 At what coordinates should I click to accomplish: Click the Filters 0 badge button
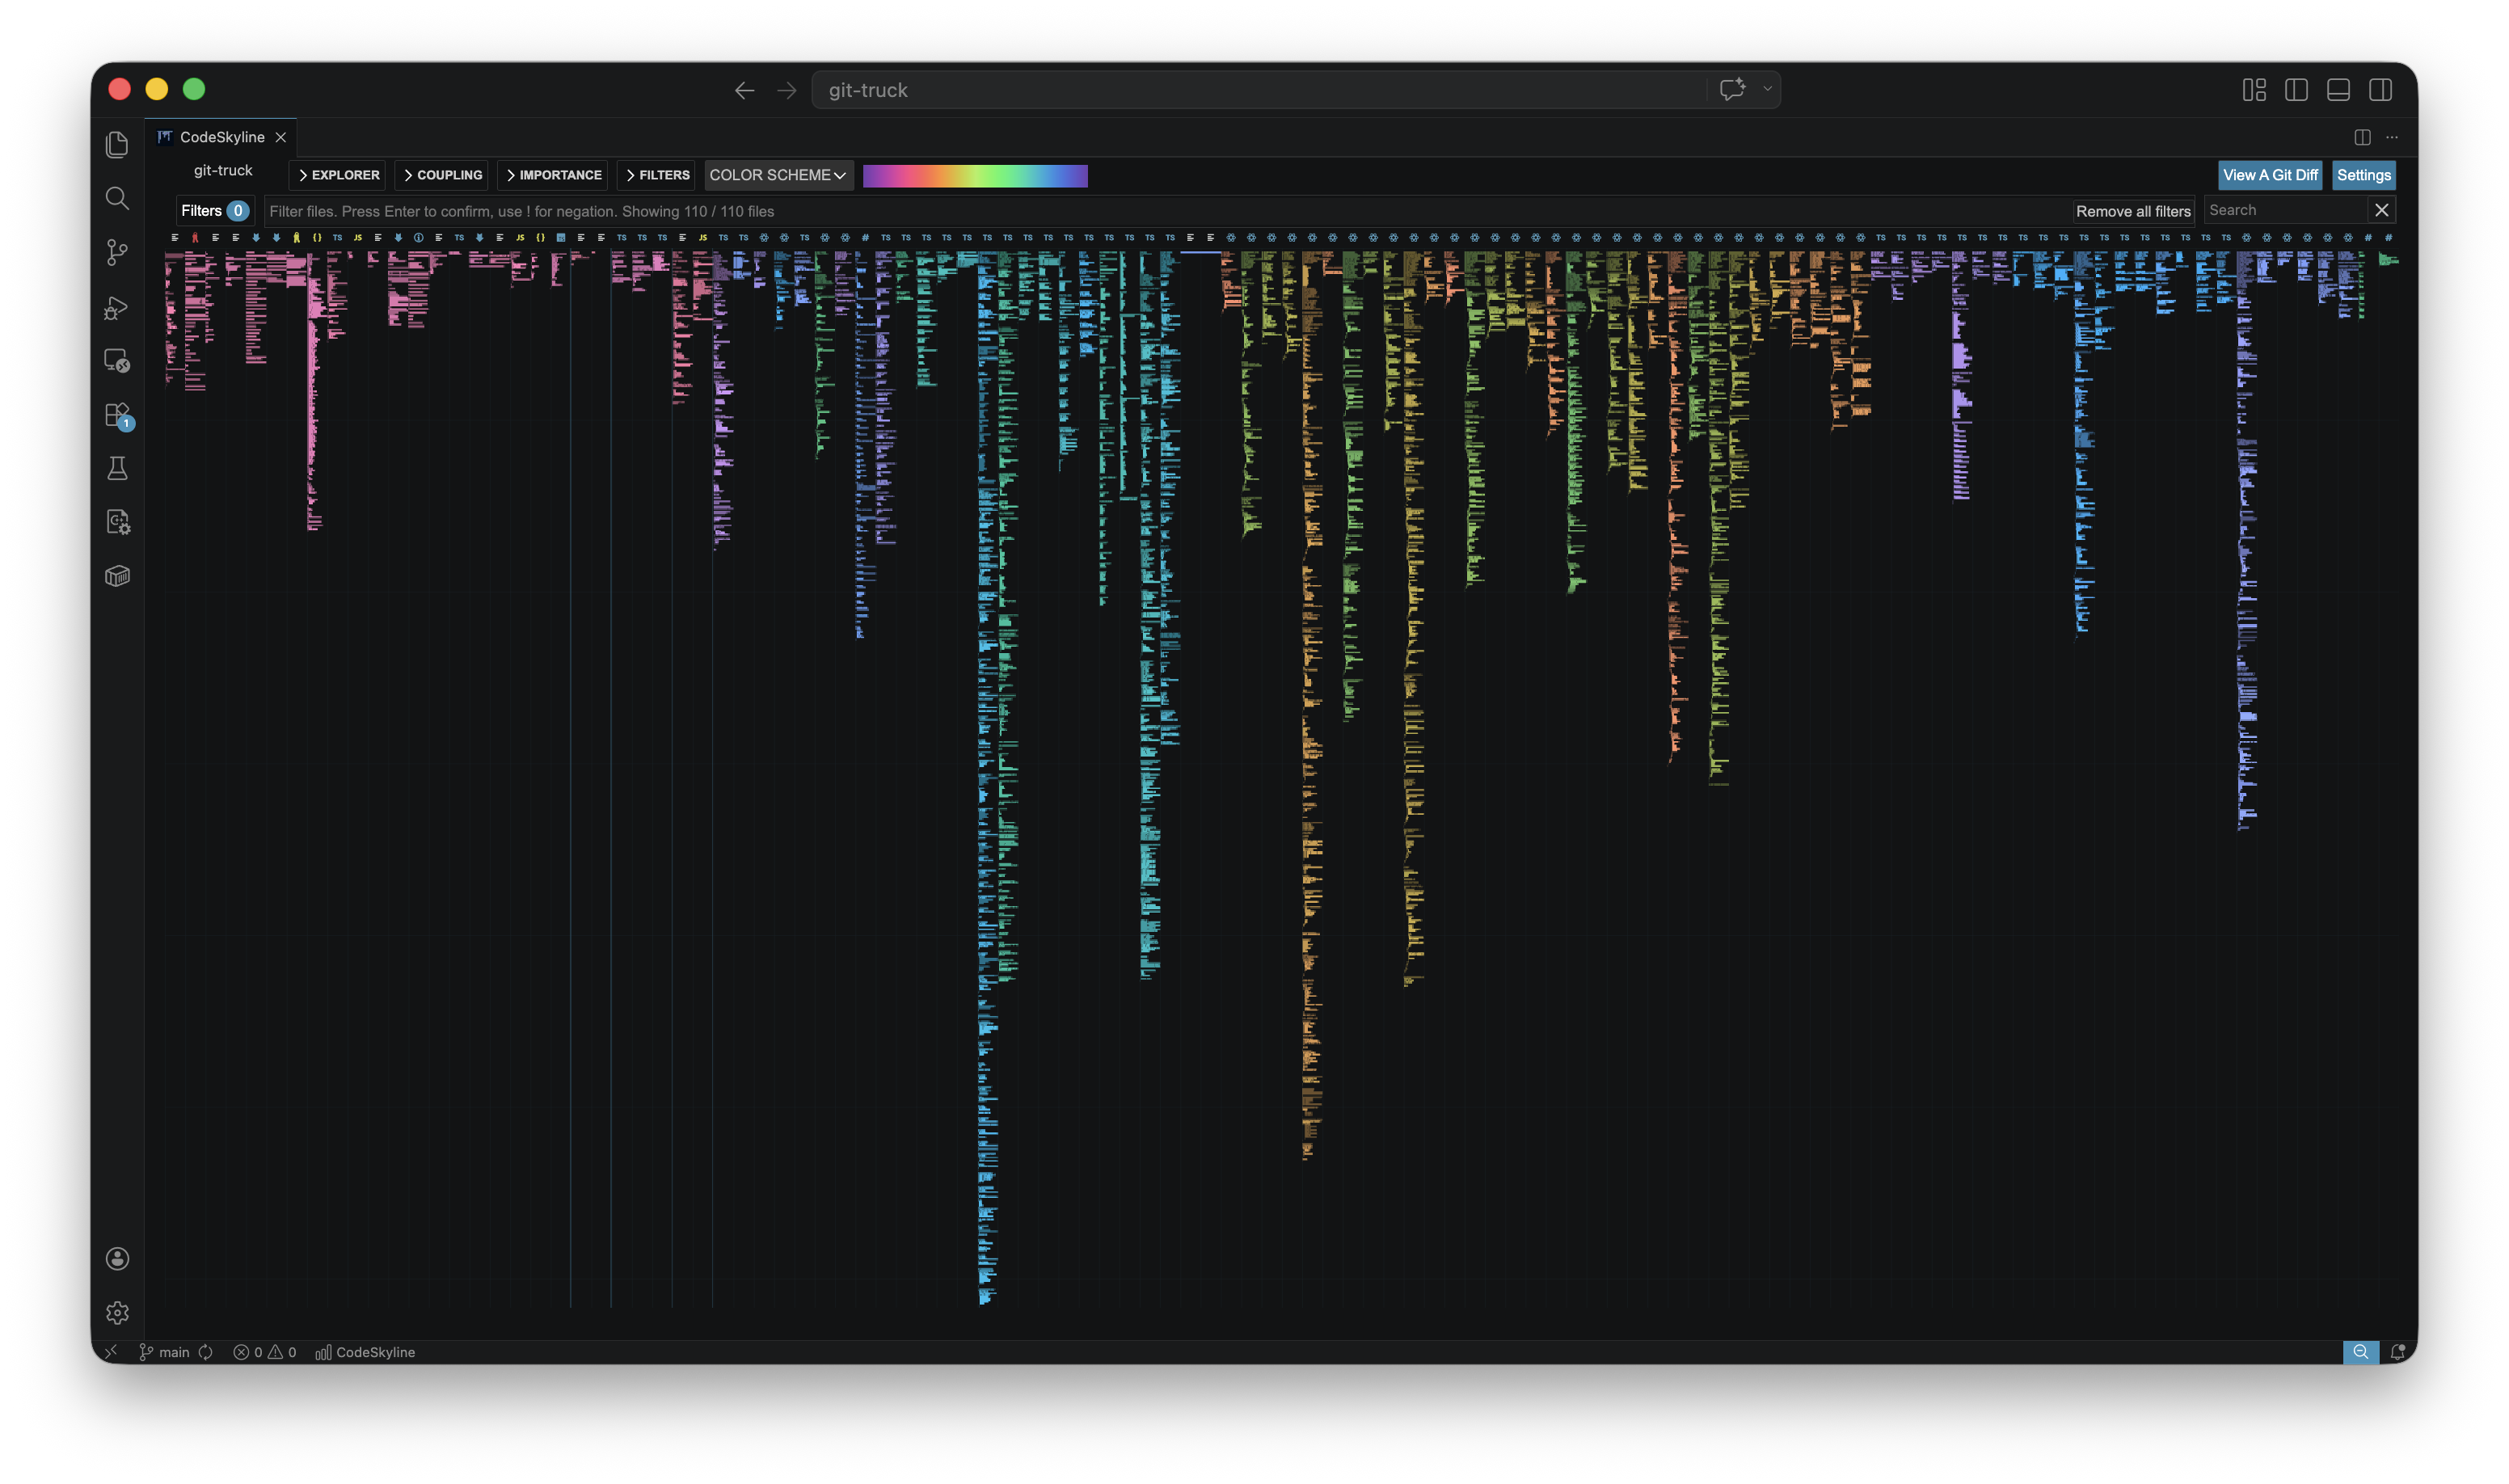[x=214, y=211]
